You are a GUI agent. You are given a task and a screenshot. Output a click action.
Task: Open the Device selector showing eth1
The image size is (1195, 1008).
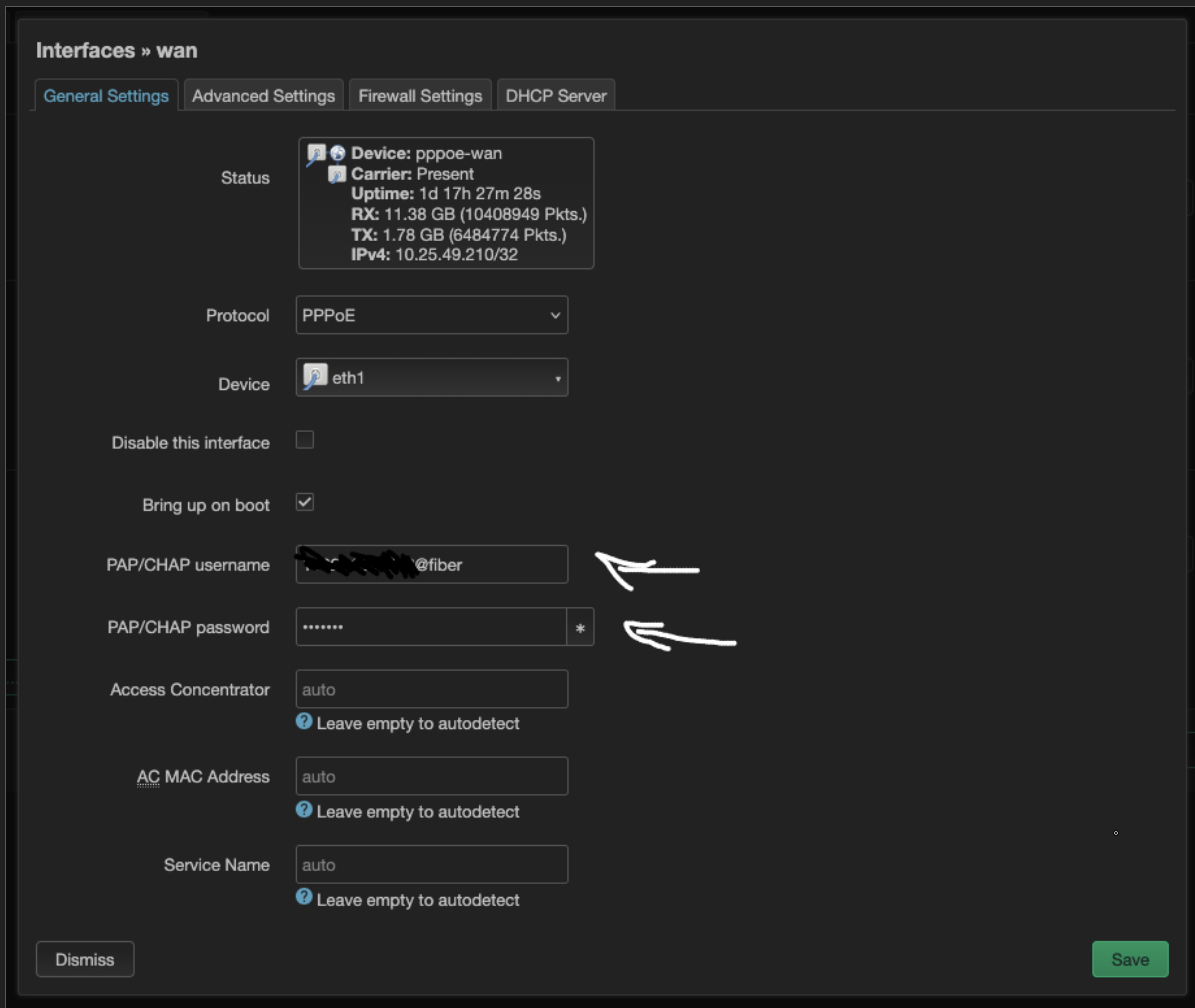(431, 378)
